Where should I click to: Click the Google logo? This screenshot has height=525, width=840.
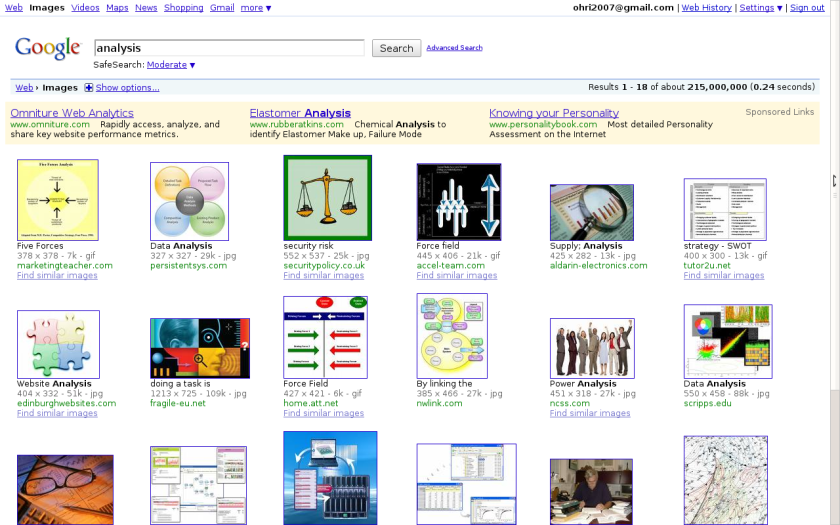point(47,48)
